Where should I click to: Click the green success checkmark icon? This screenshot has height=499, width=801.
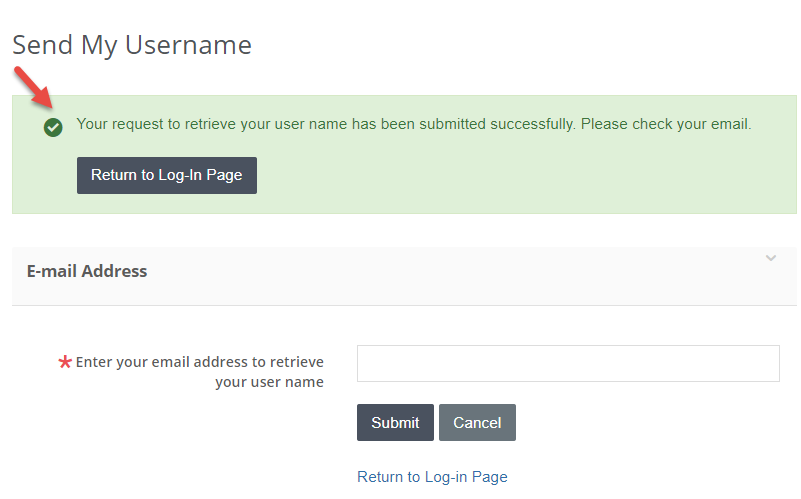pyautogui.click(x=53, y=127)
